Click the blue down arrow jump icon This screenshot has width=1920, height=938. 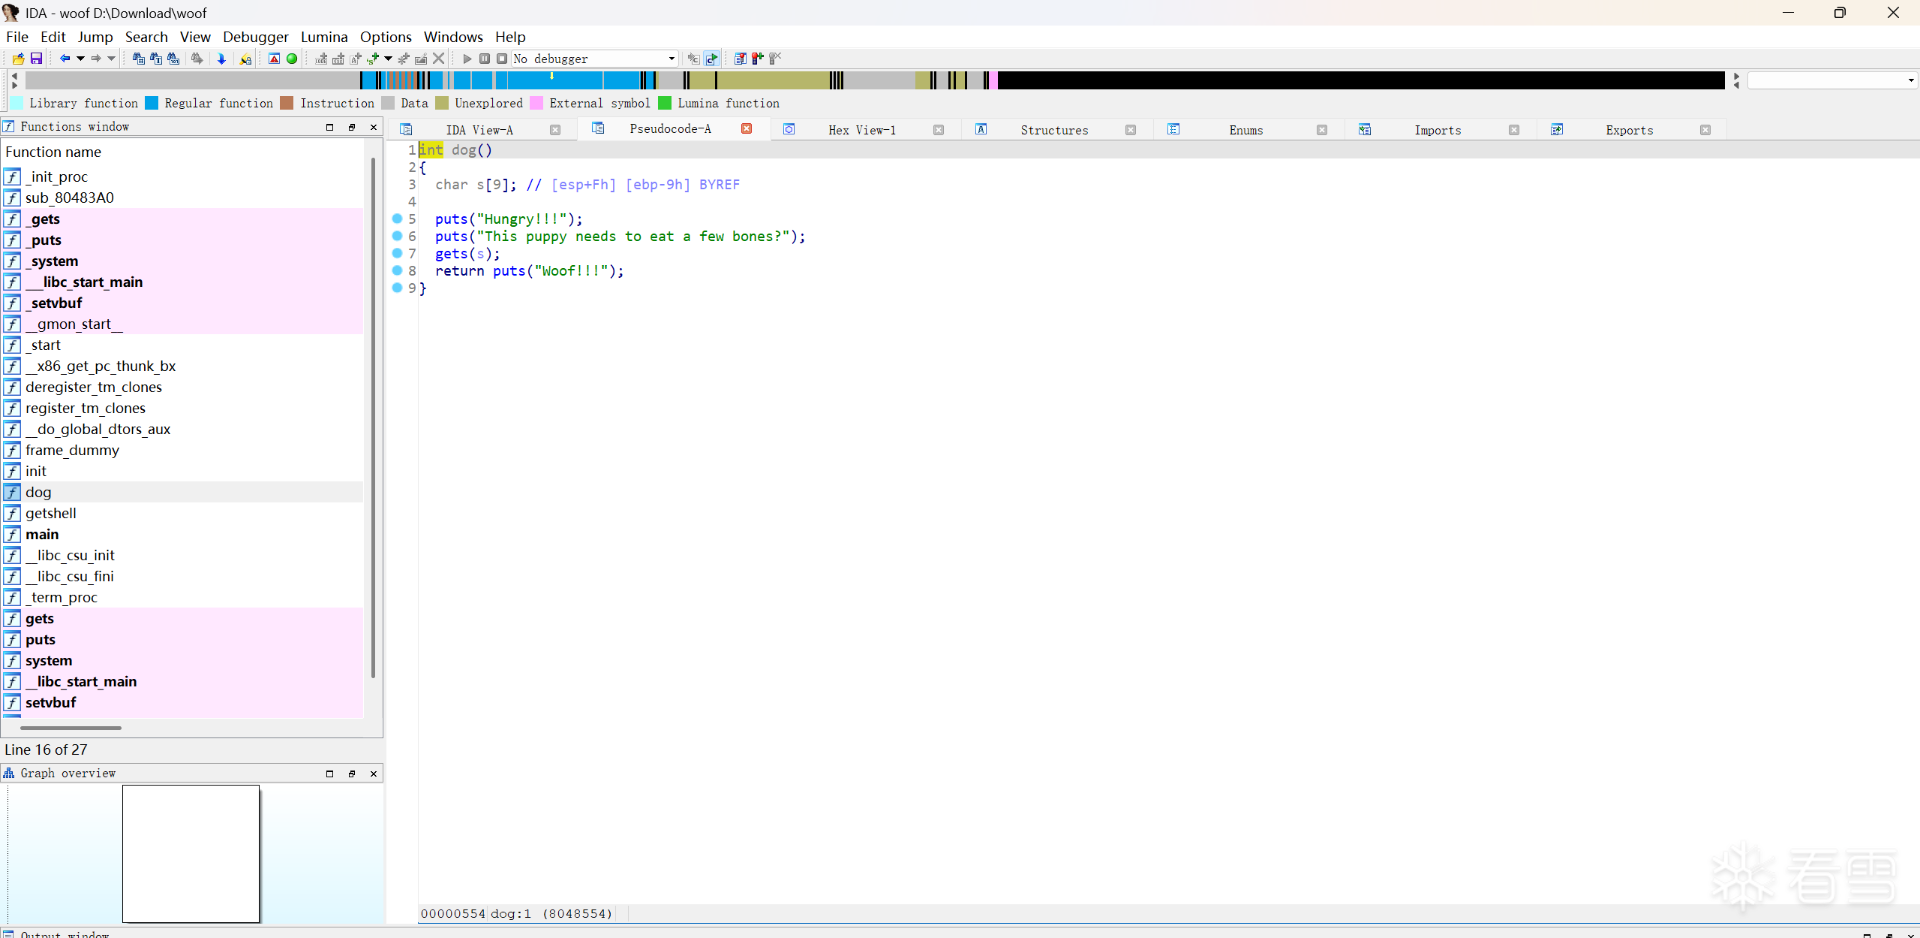(x=222, y=59)
